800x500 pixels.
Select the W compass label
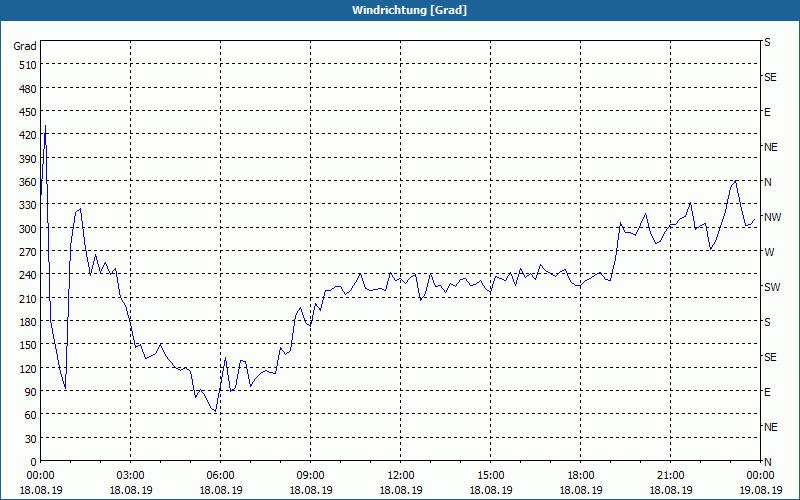coord(769,252)
